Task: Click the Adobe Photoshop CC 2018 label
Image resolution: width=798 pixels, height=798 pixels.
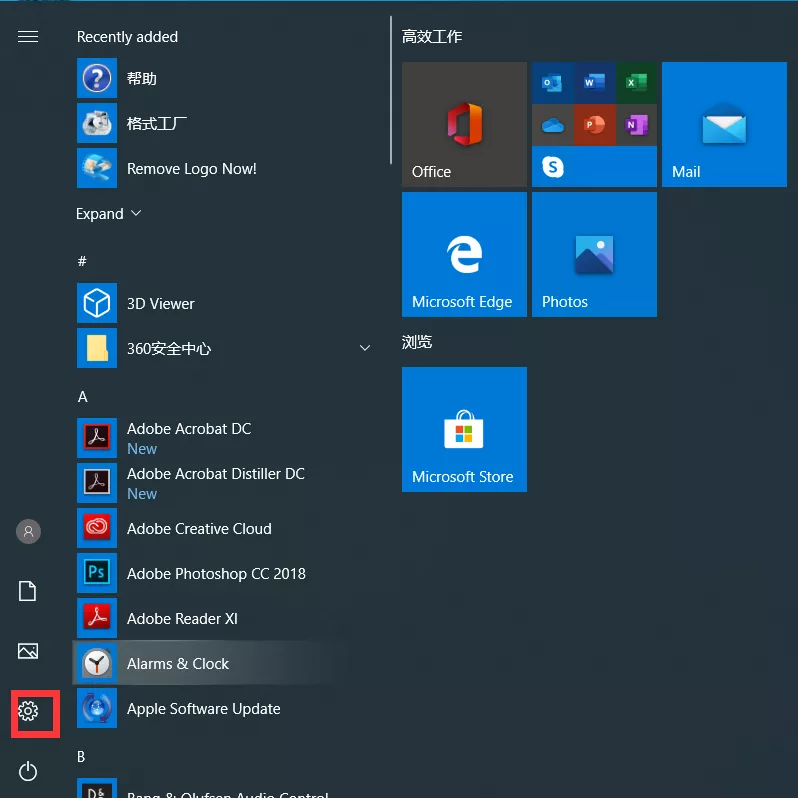Action: pyautogui.click(x=216, y=574)
